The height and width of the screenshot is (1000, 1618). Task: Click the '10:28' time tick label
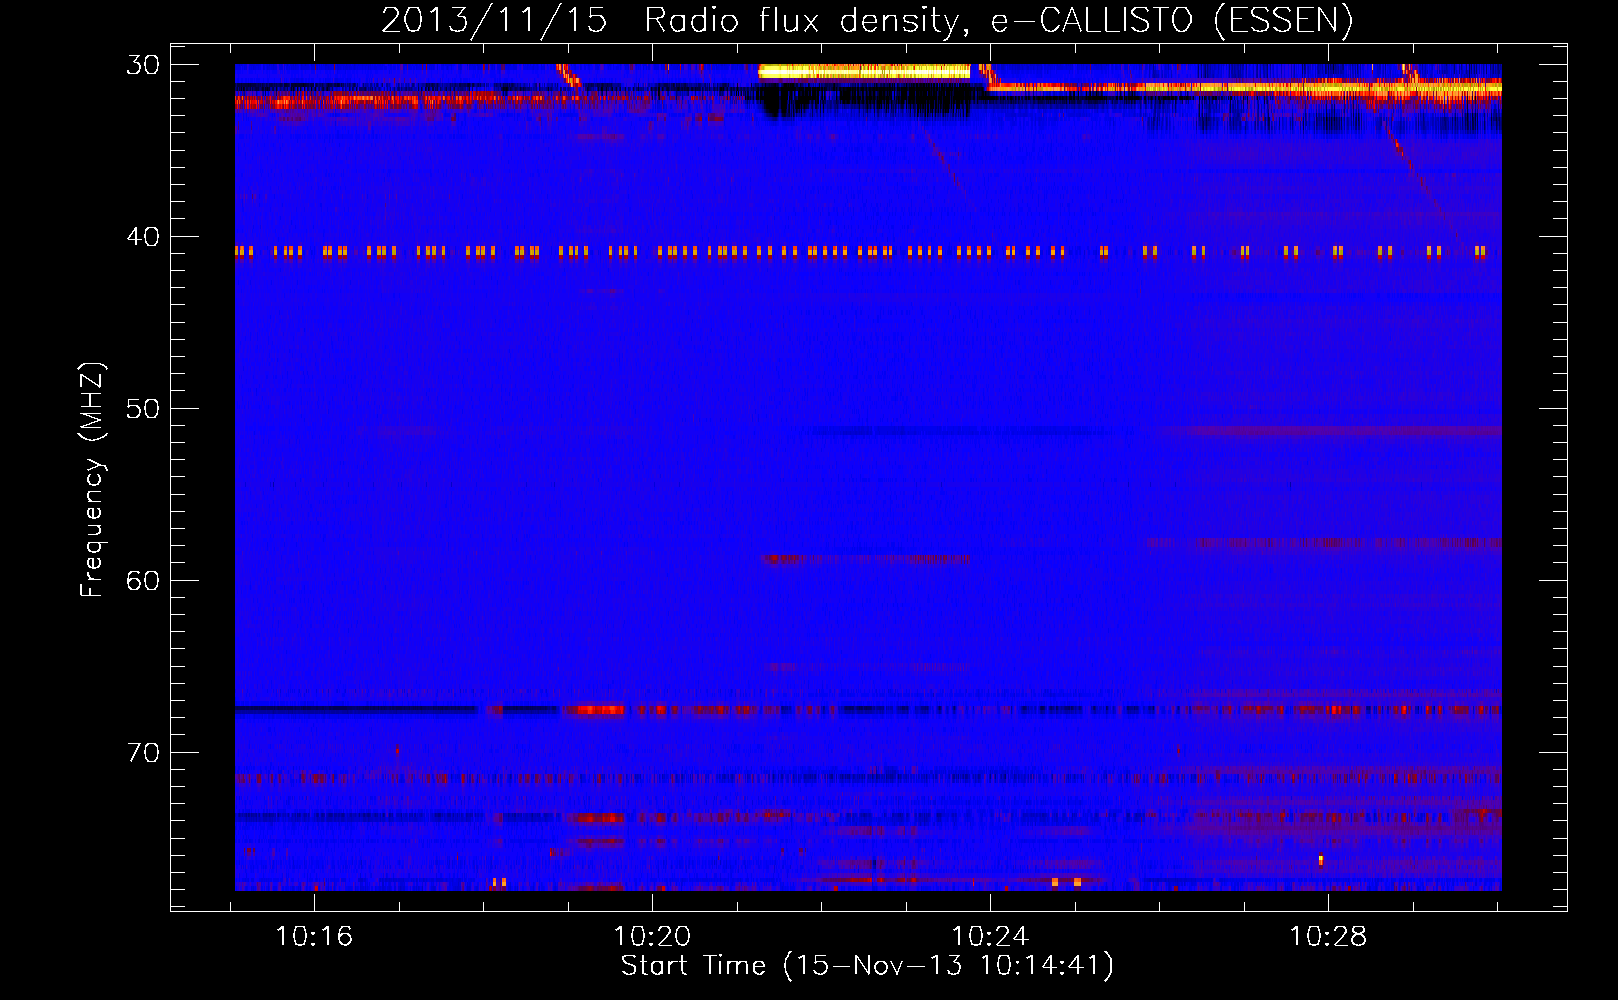tap(1328, 937)
